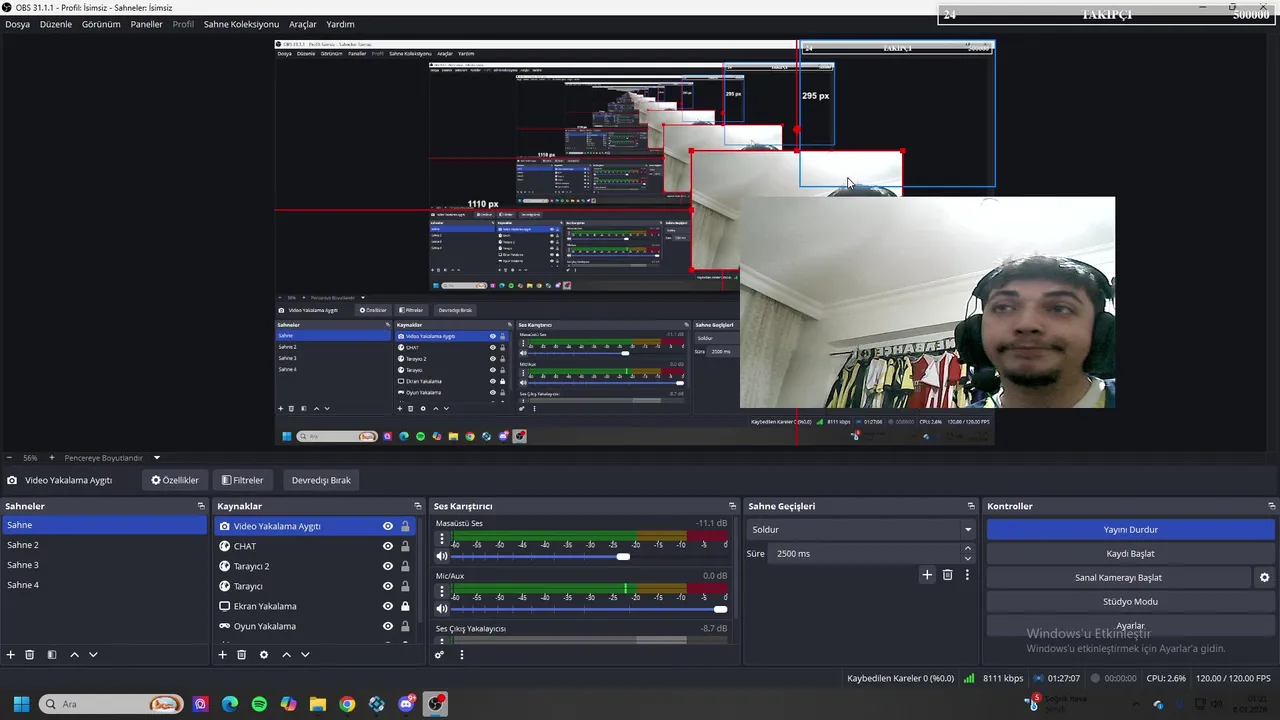Viewport: 1280px width, 720px height.
Task: Open Mic/Aux three-dot options
Action: 442,591
